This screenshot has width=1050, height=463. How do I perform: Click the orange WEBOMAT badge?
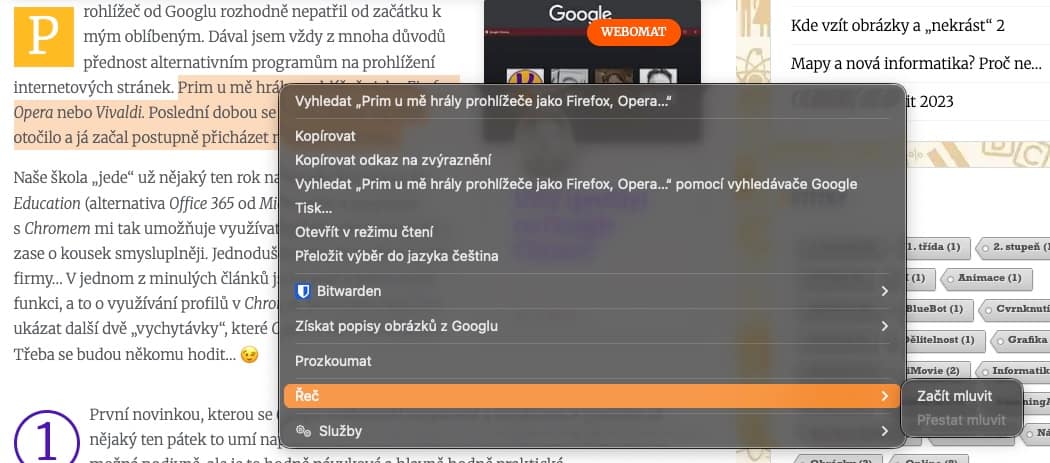click(633, 32)
